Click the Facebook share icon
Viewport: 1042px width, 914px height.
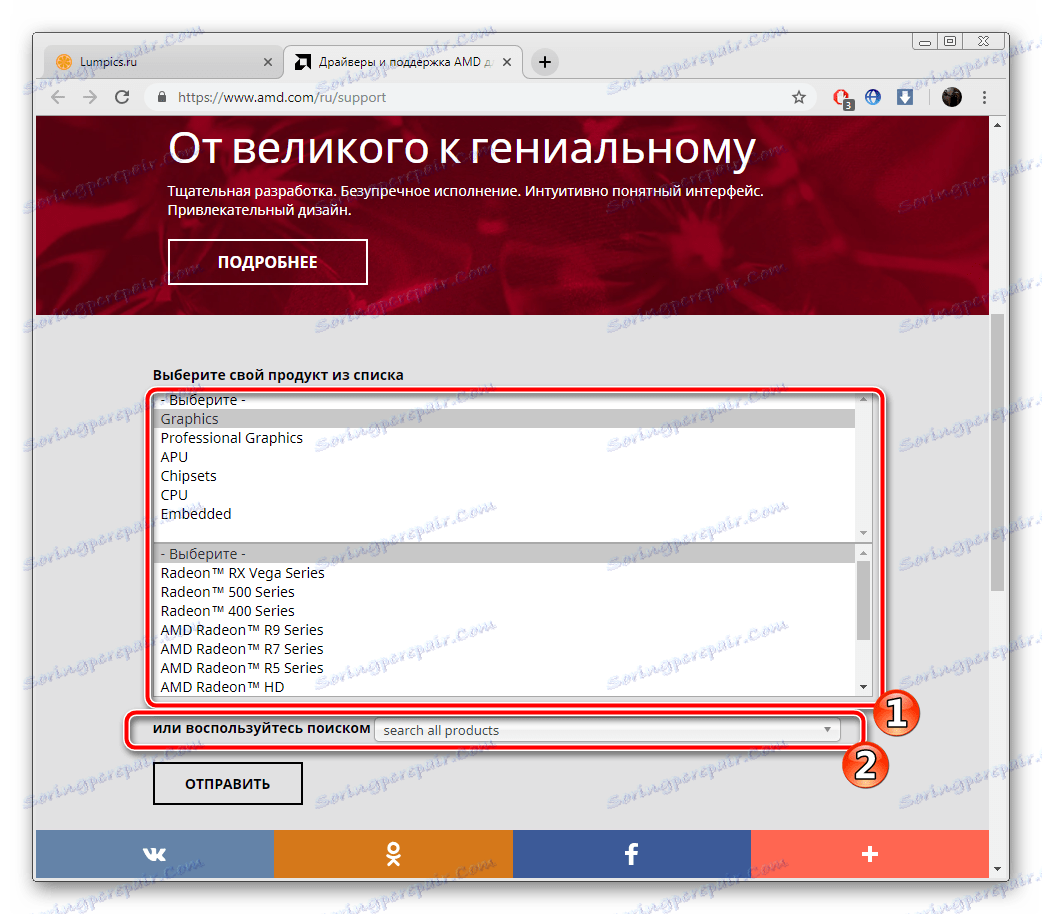point(631,854)
